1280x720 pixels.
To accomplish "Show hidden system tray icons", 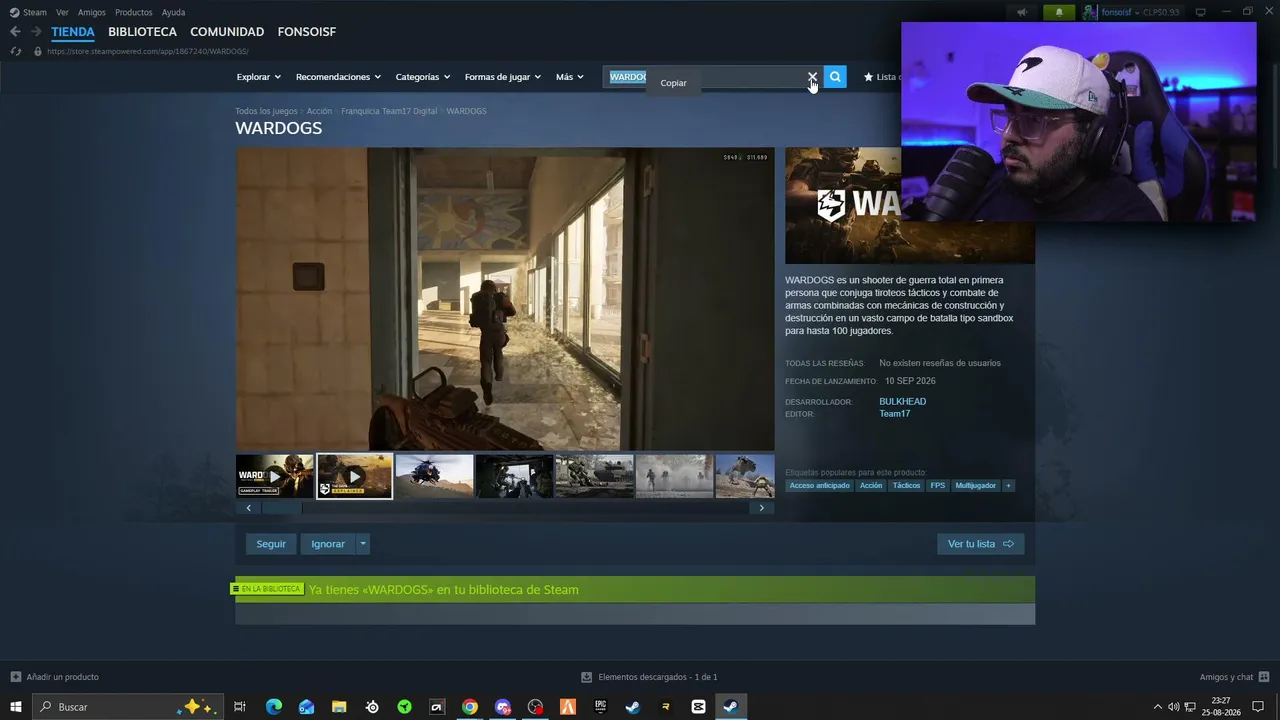I will point(1158,707).
